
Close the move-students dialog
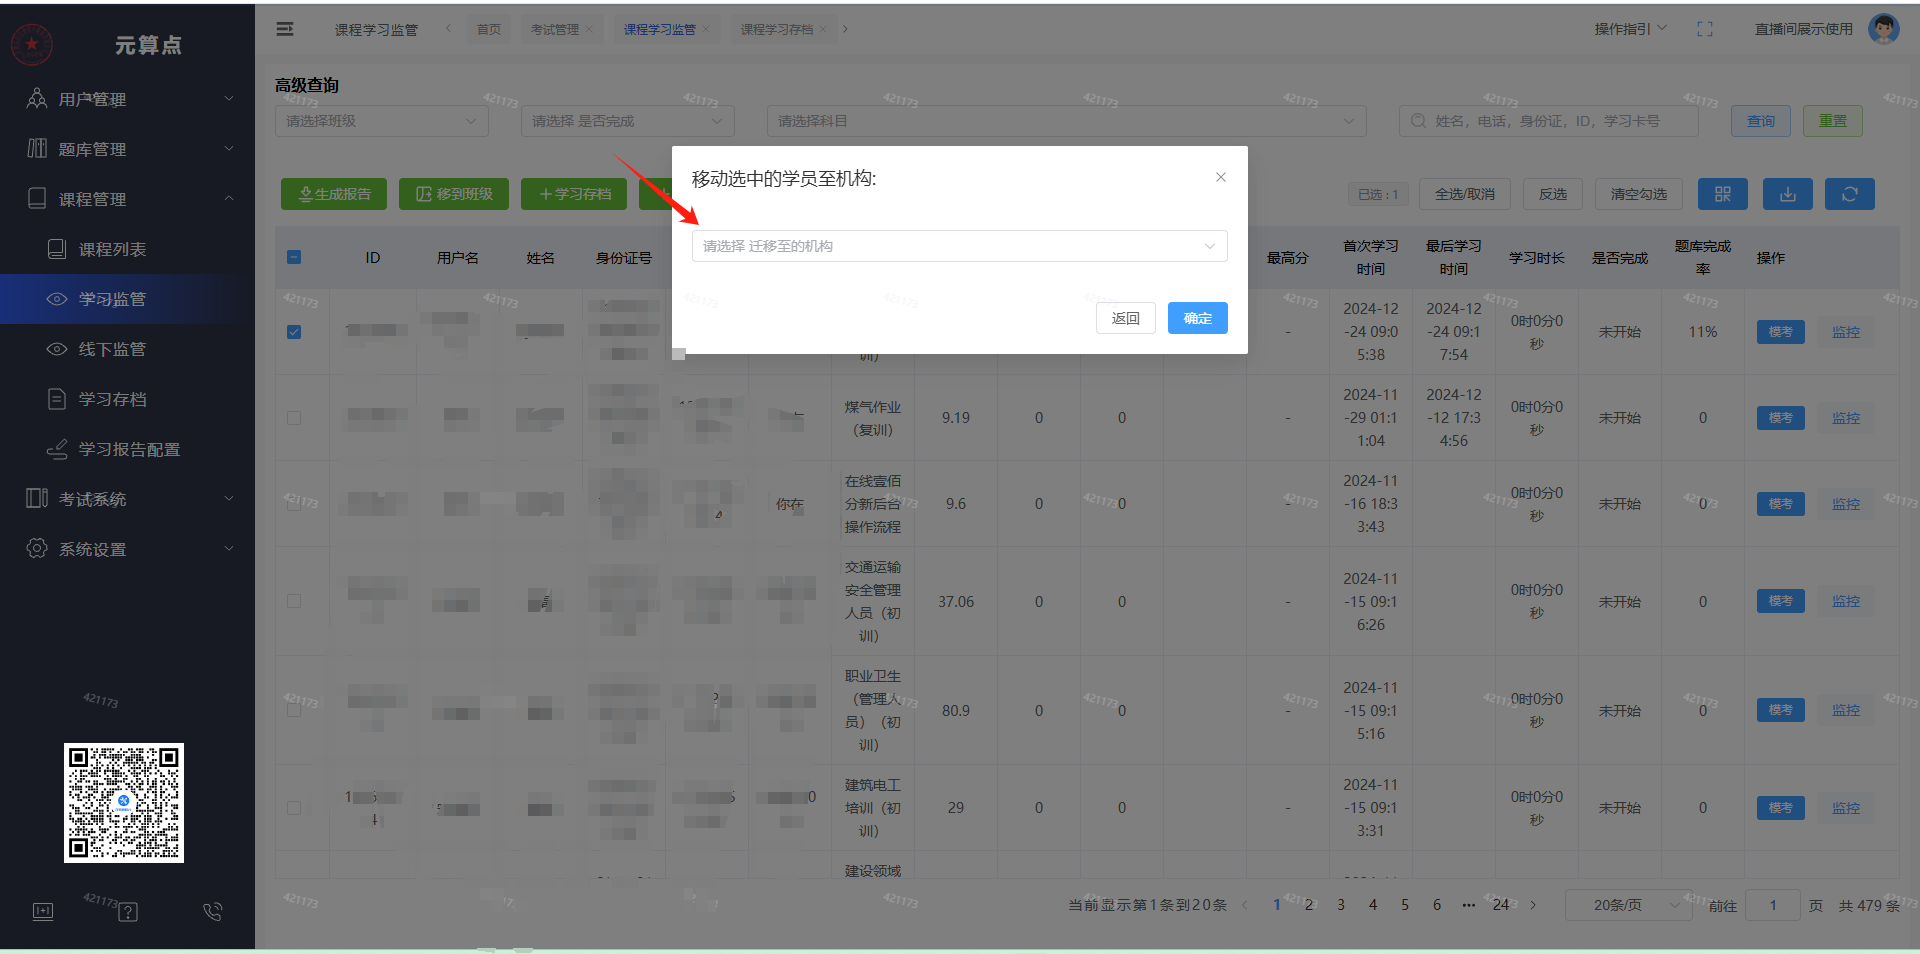1221,177
